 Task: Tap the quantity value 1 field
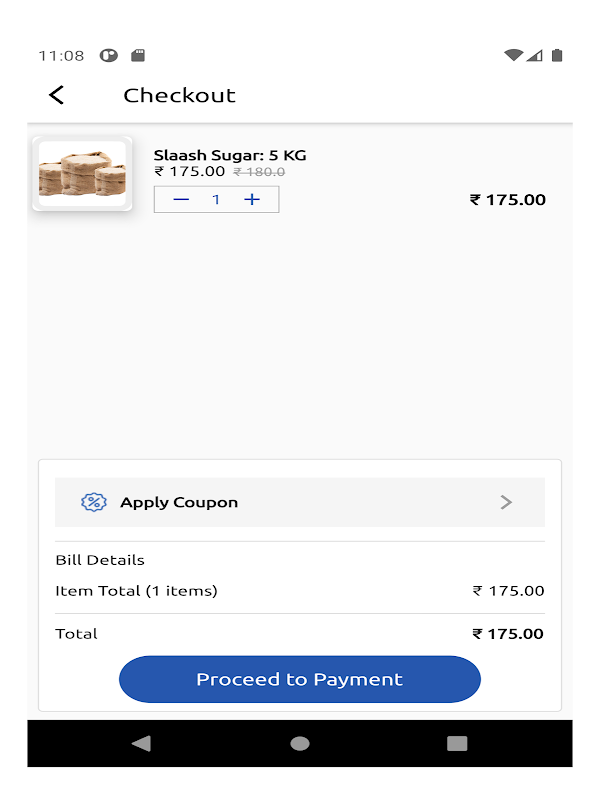[x=216, y=200]
